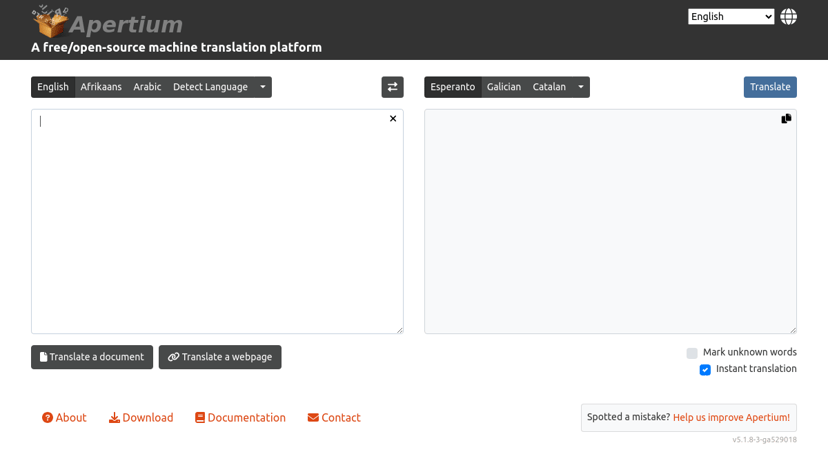Open the About link

click(x=64, y=417)
